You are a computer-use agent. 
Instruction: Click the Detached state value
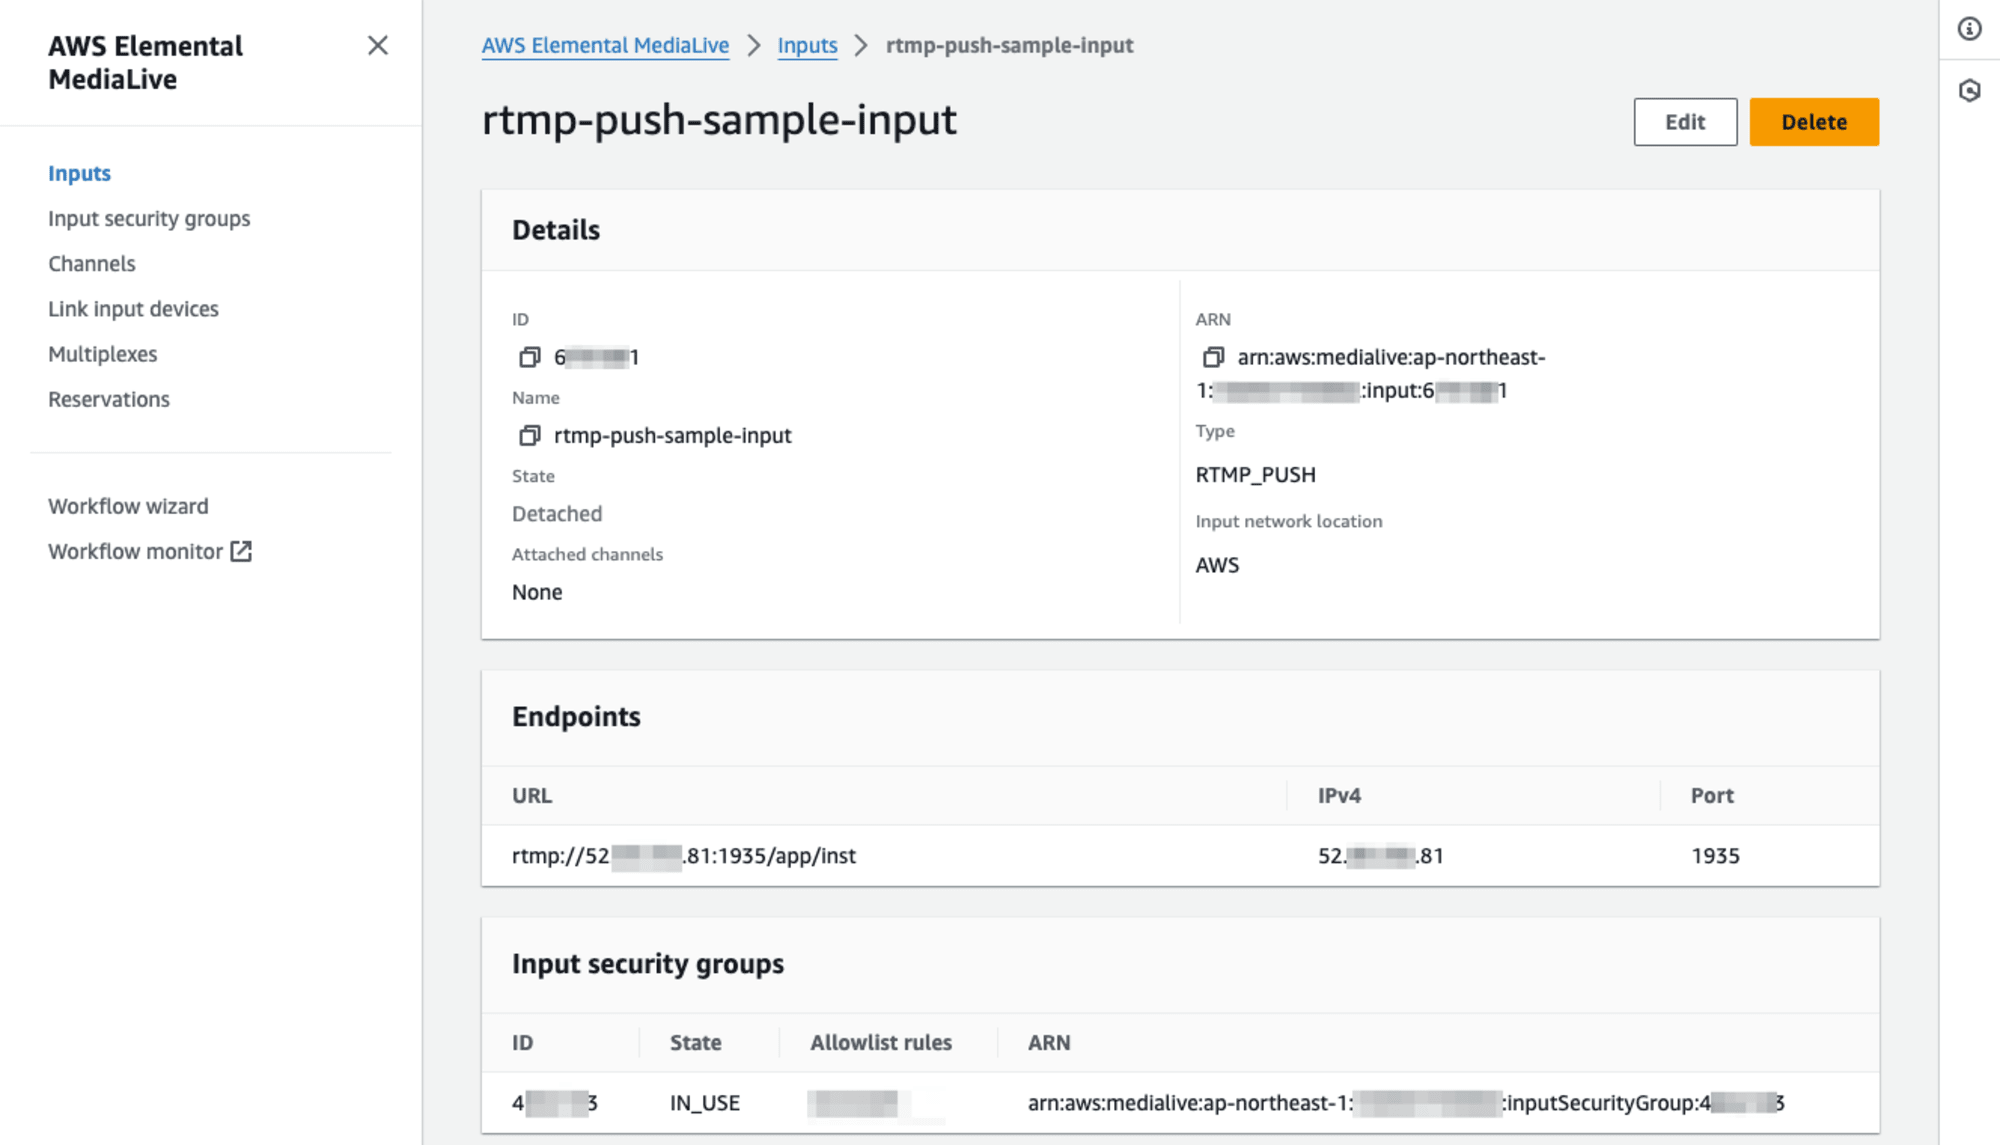[557, 513]
